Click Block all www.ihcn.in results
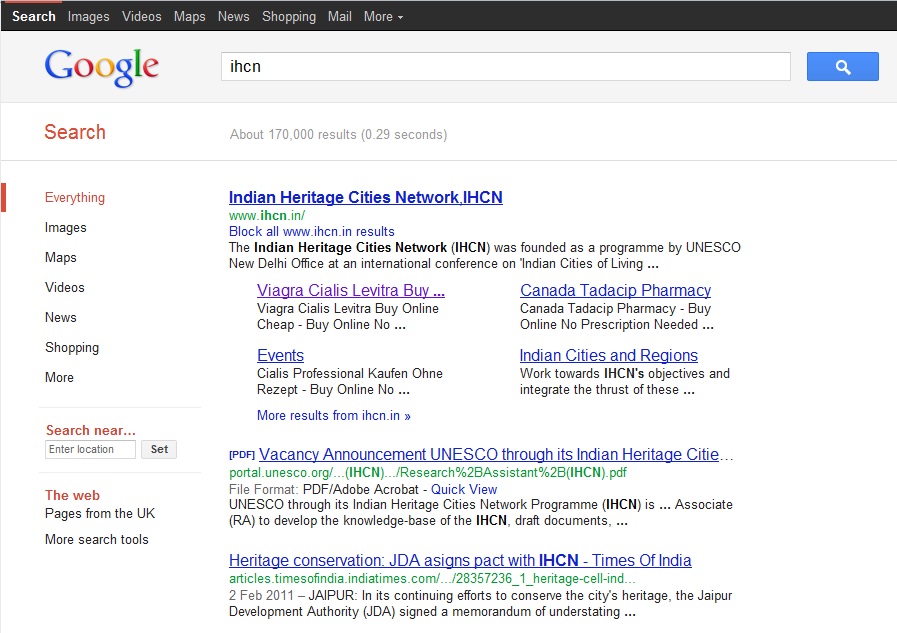The width and height of the screenshot is (897, 633). click(312, 232)
